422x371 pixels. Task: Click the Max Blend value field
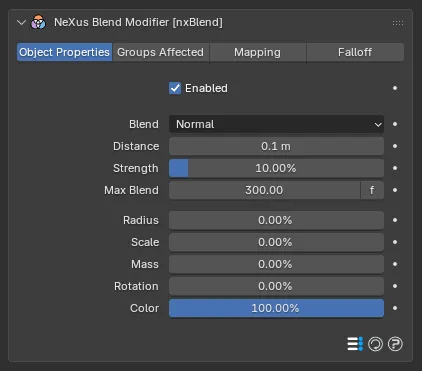(x=264, y=190)
